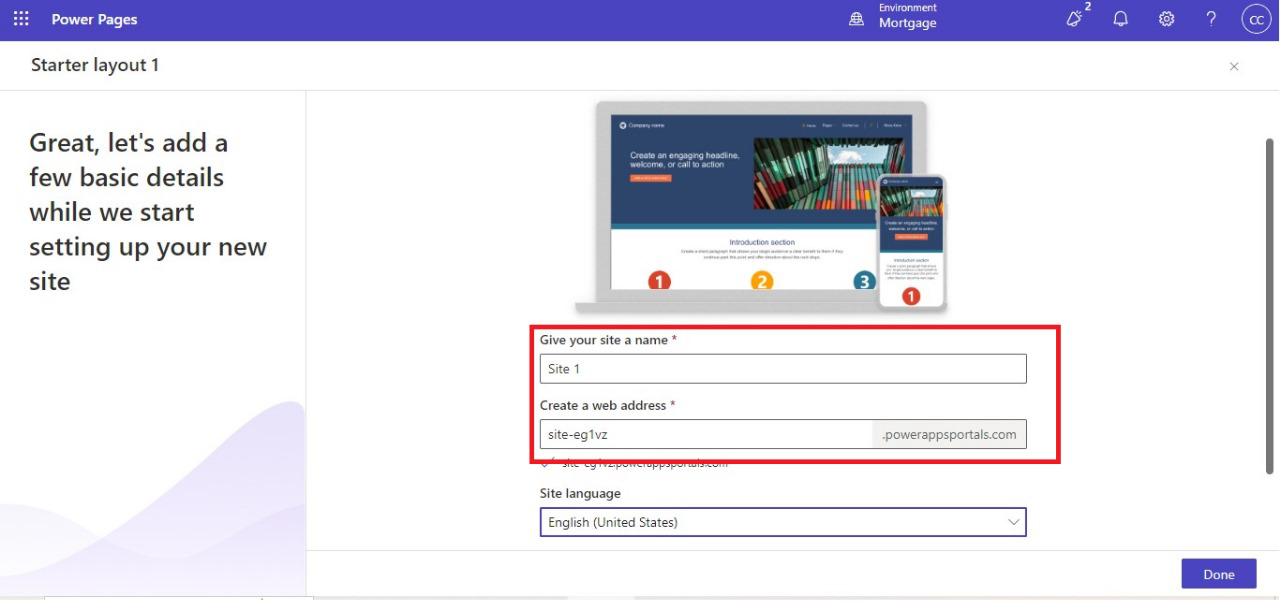Click the Environment globe icon
The image size is (1280, 610).
pos(856,19)
